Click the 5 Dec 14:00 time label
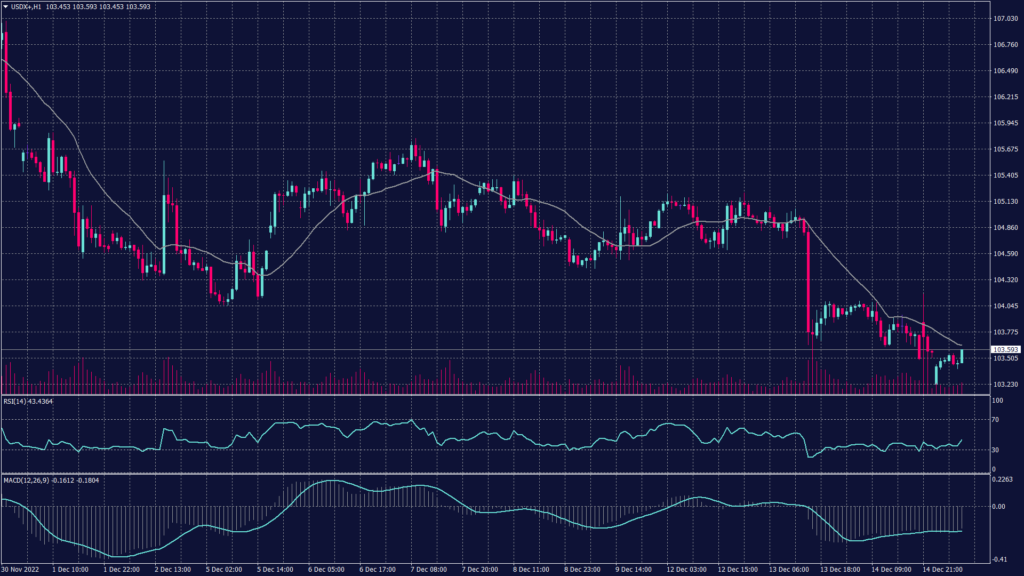1024x576 pixels. [277, 569]
